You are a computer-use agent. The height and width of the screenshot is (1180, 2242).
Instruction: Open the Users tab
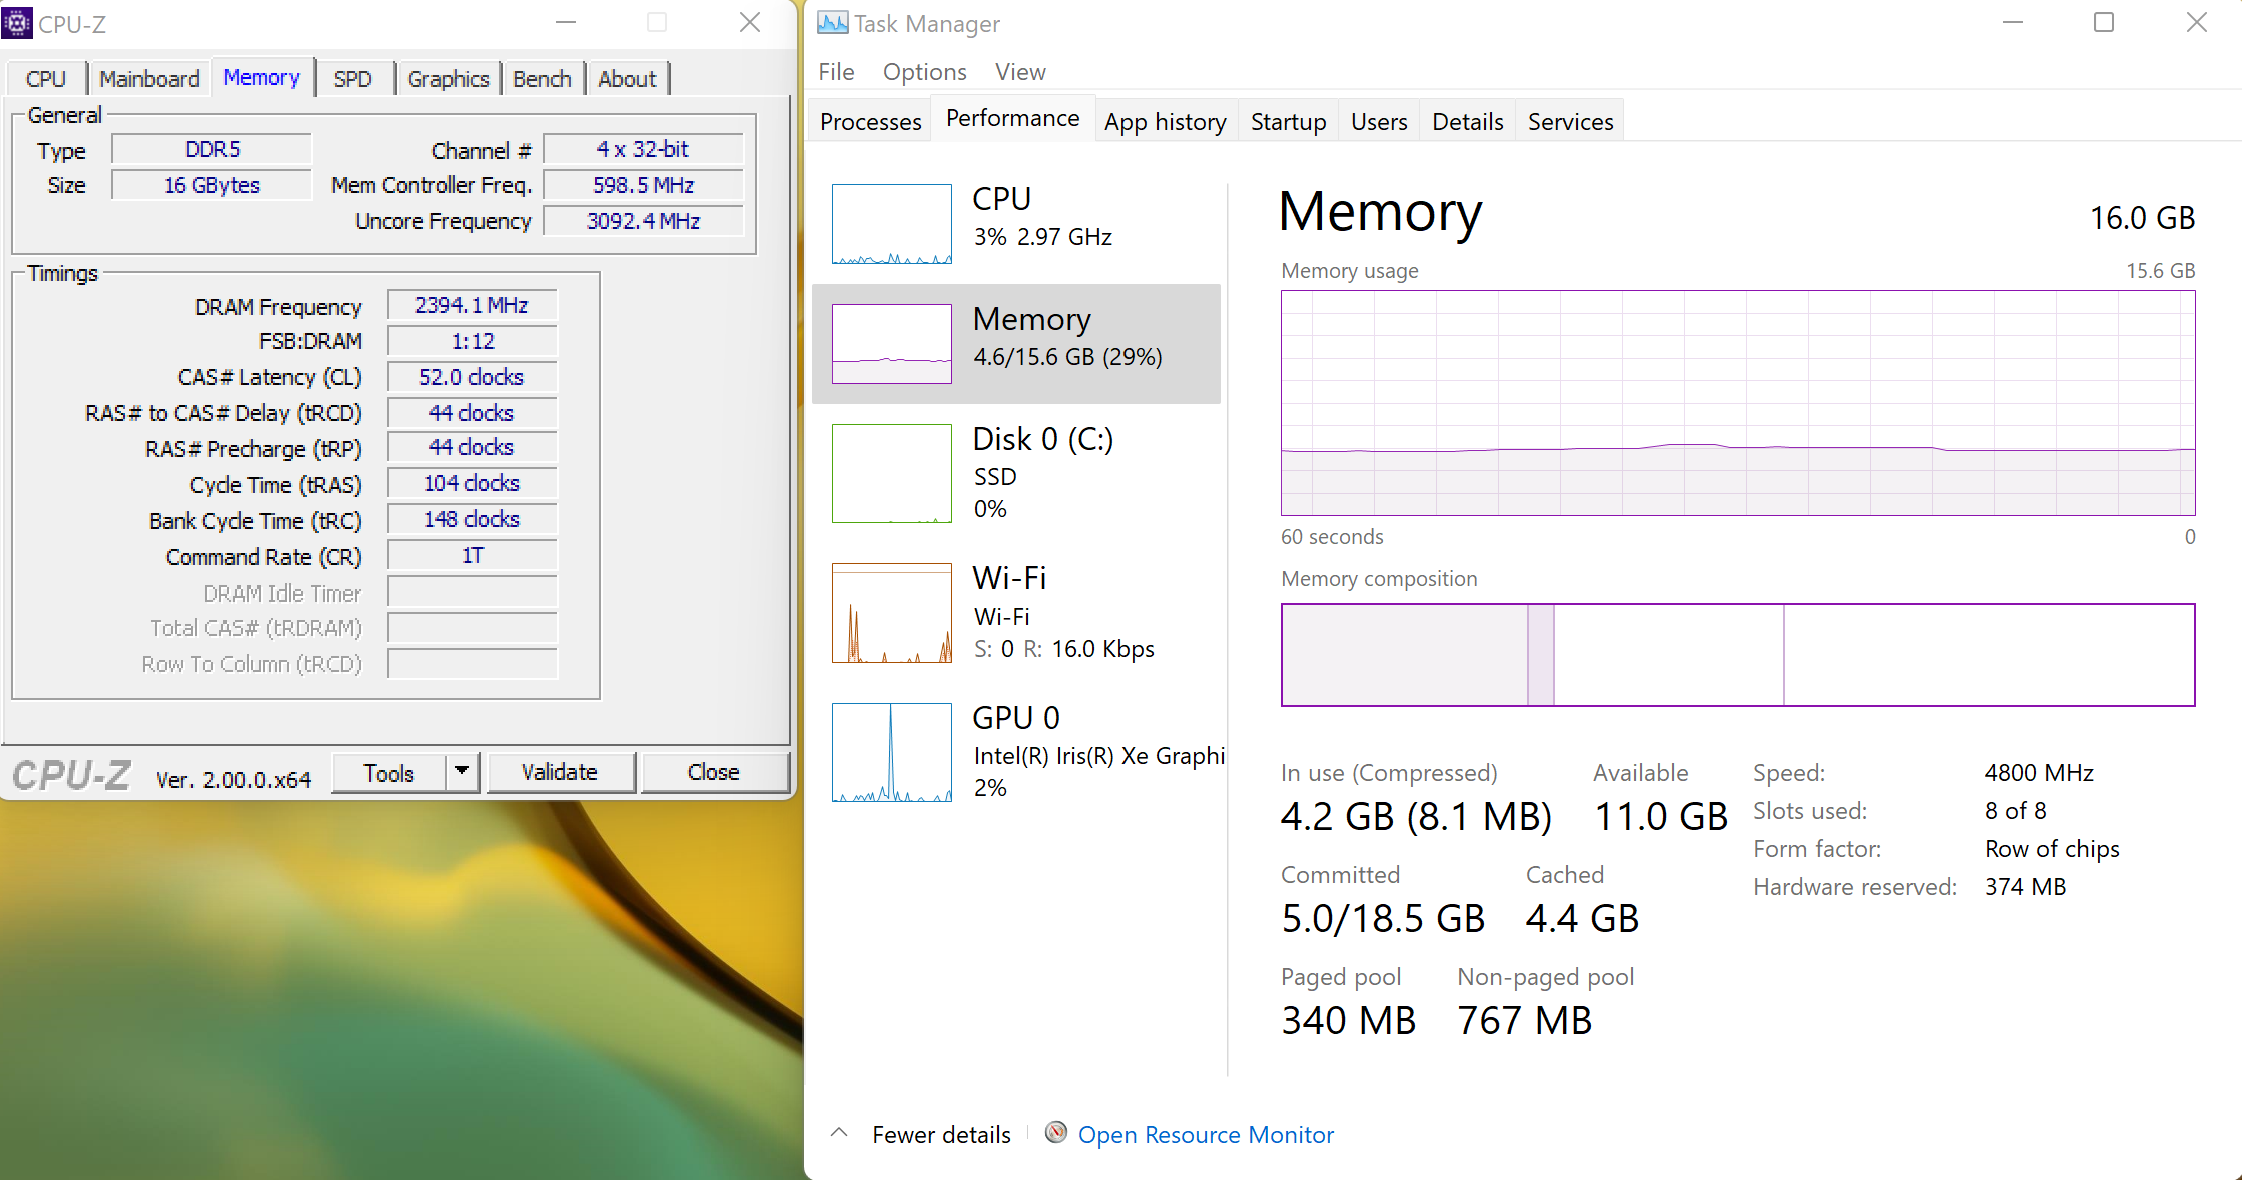pos(1379,122)
